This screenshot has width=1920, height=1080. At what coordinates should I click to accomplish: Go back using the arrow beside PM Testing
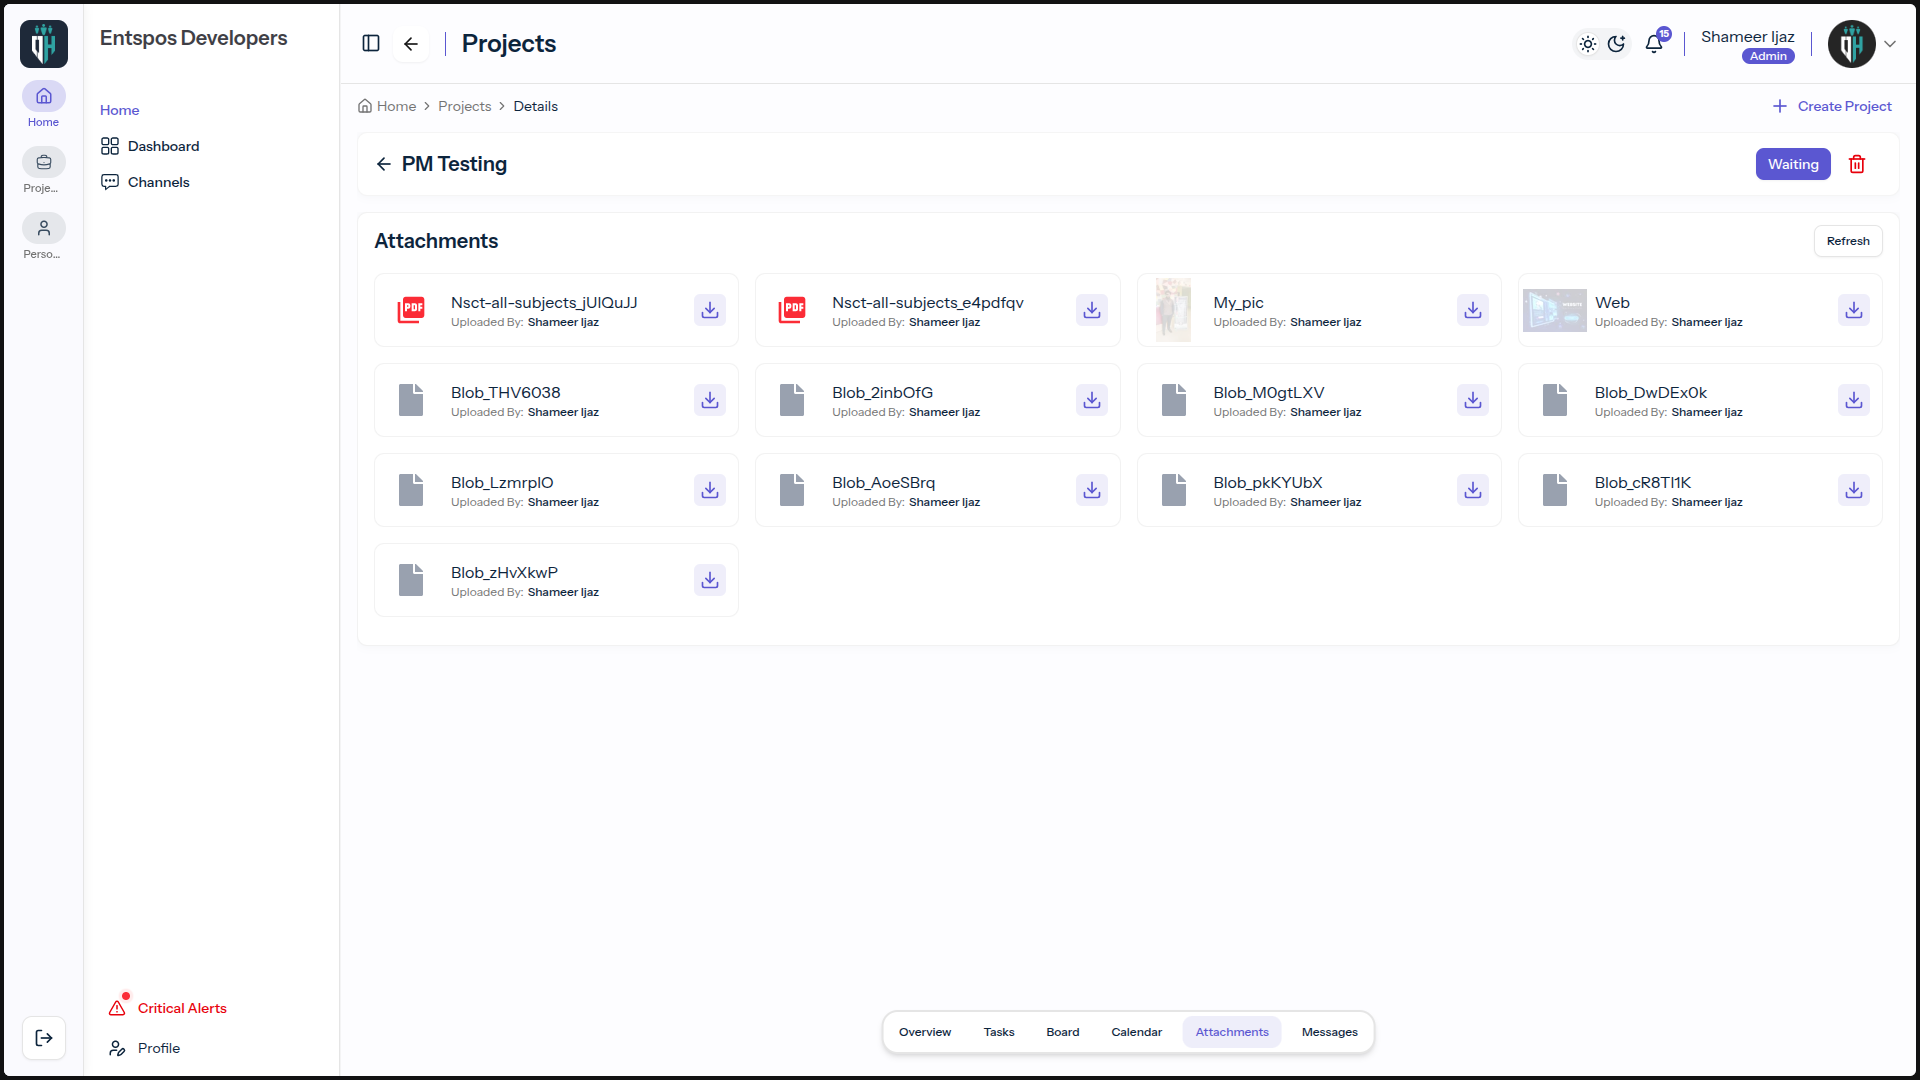pos(384,164)
